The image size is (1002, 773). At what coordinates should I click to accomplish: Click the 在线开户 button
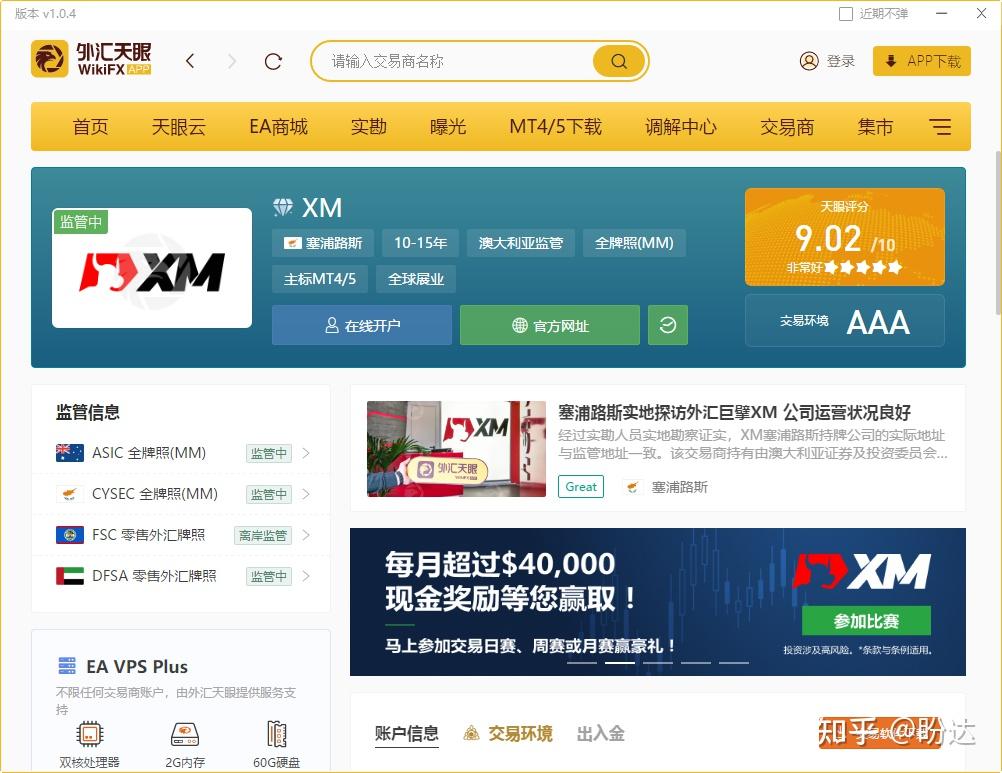click(x=361, y=325)
